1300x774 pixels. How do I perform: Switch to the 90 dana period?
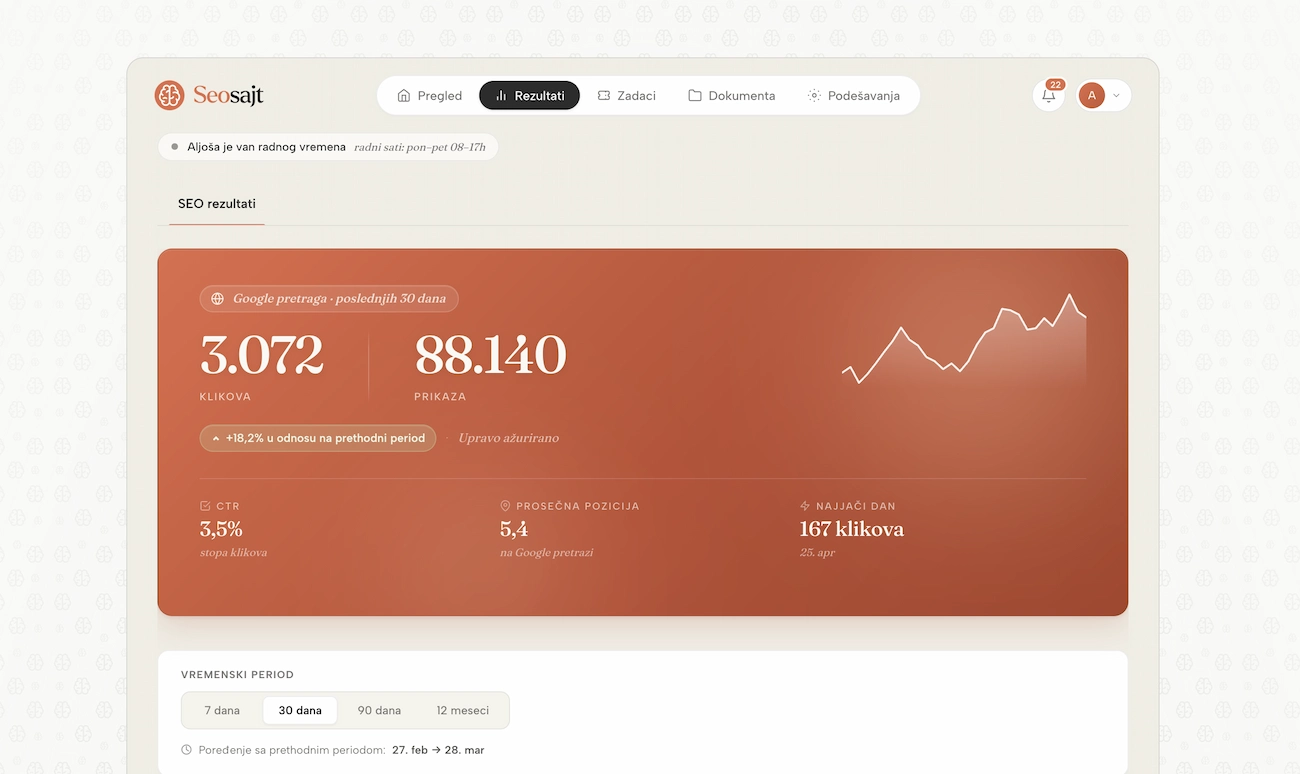click(379, 710)
